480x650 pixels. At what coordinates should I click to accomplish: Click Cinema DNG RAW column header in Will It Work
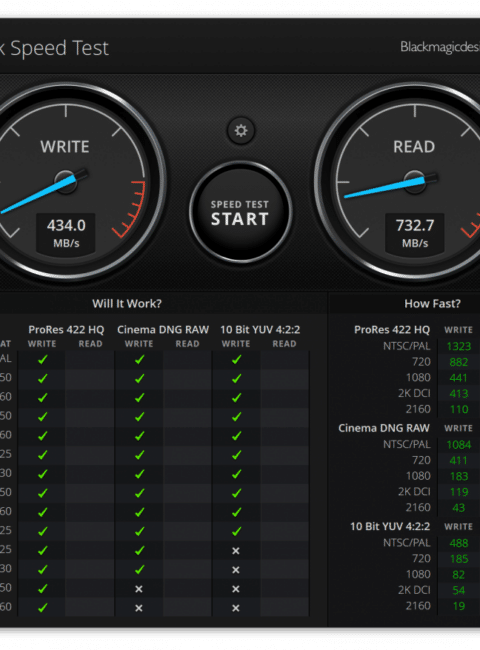tap(163, 330)
